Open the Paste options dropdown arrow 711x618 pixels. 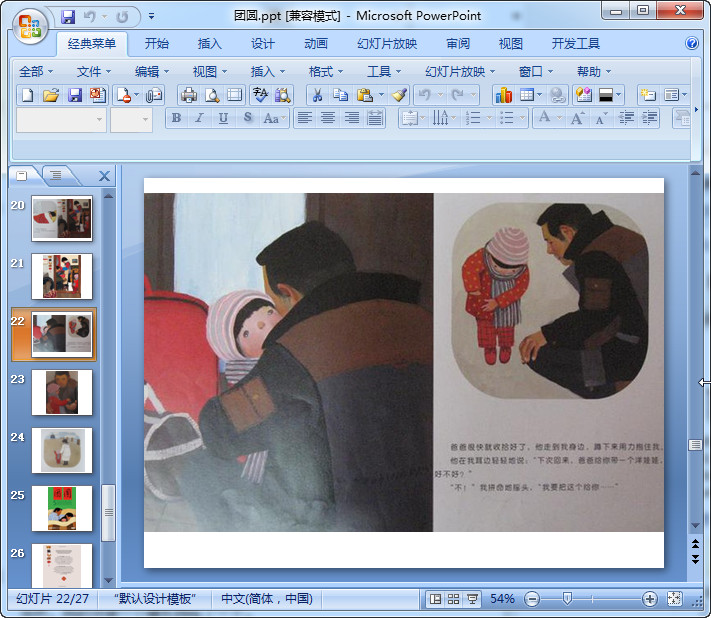381,95
